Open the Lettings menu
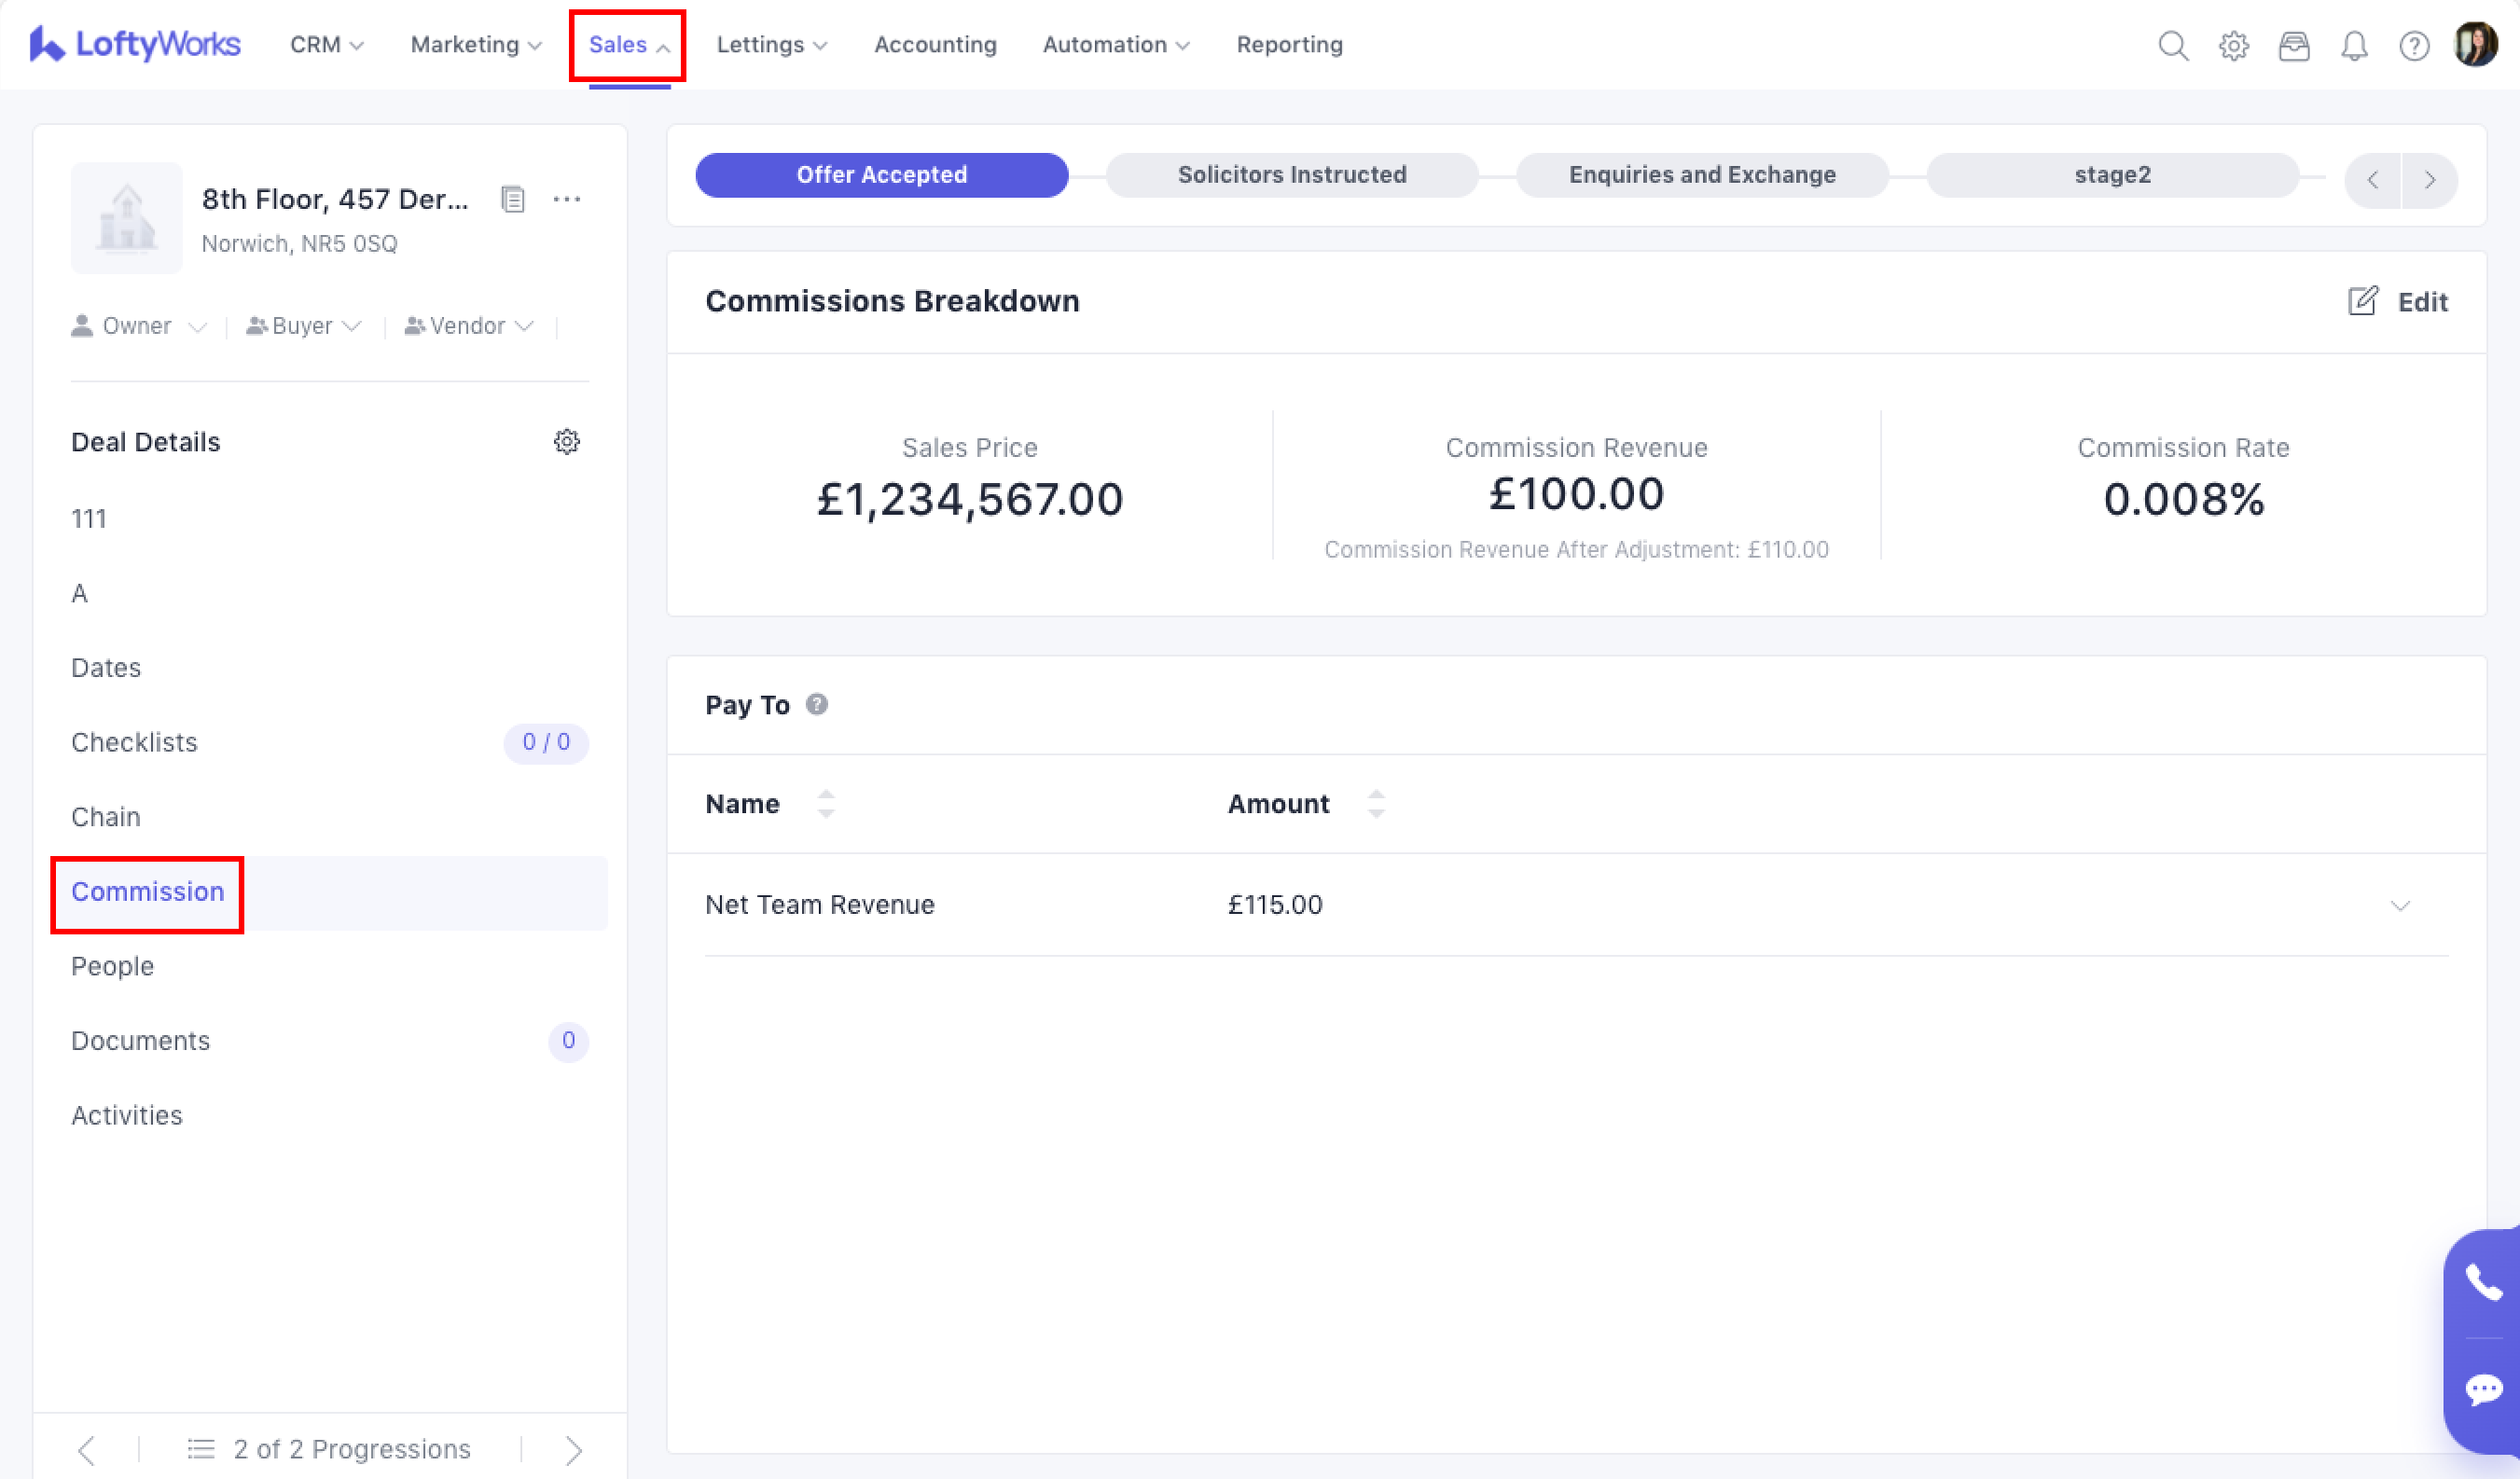The image size is (2520, 1479). [x=771, y=45]
